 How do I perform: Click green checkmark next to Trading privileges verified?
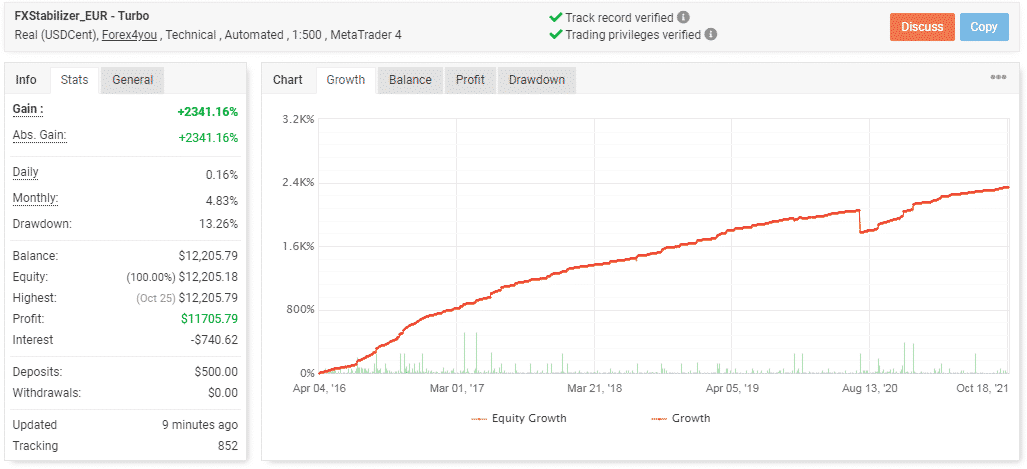(x=555, y=34)
